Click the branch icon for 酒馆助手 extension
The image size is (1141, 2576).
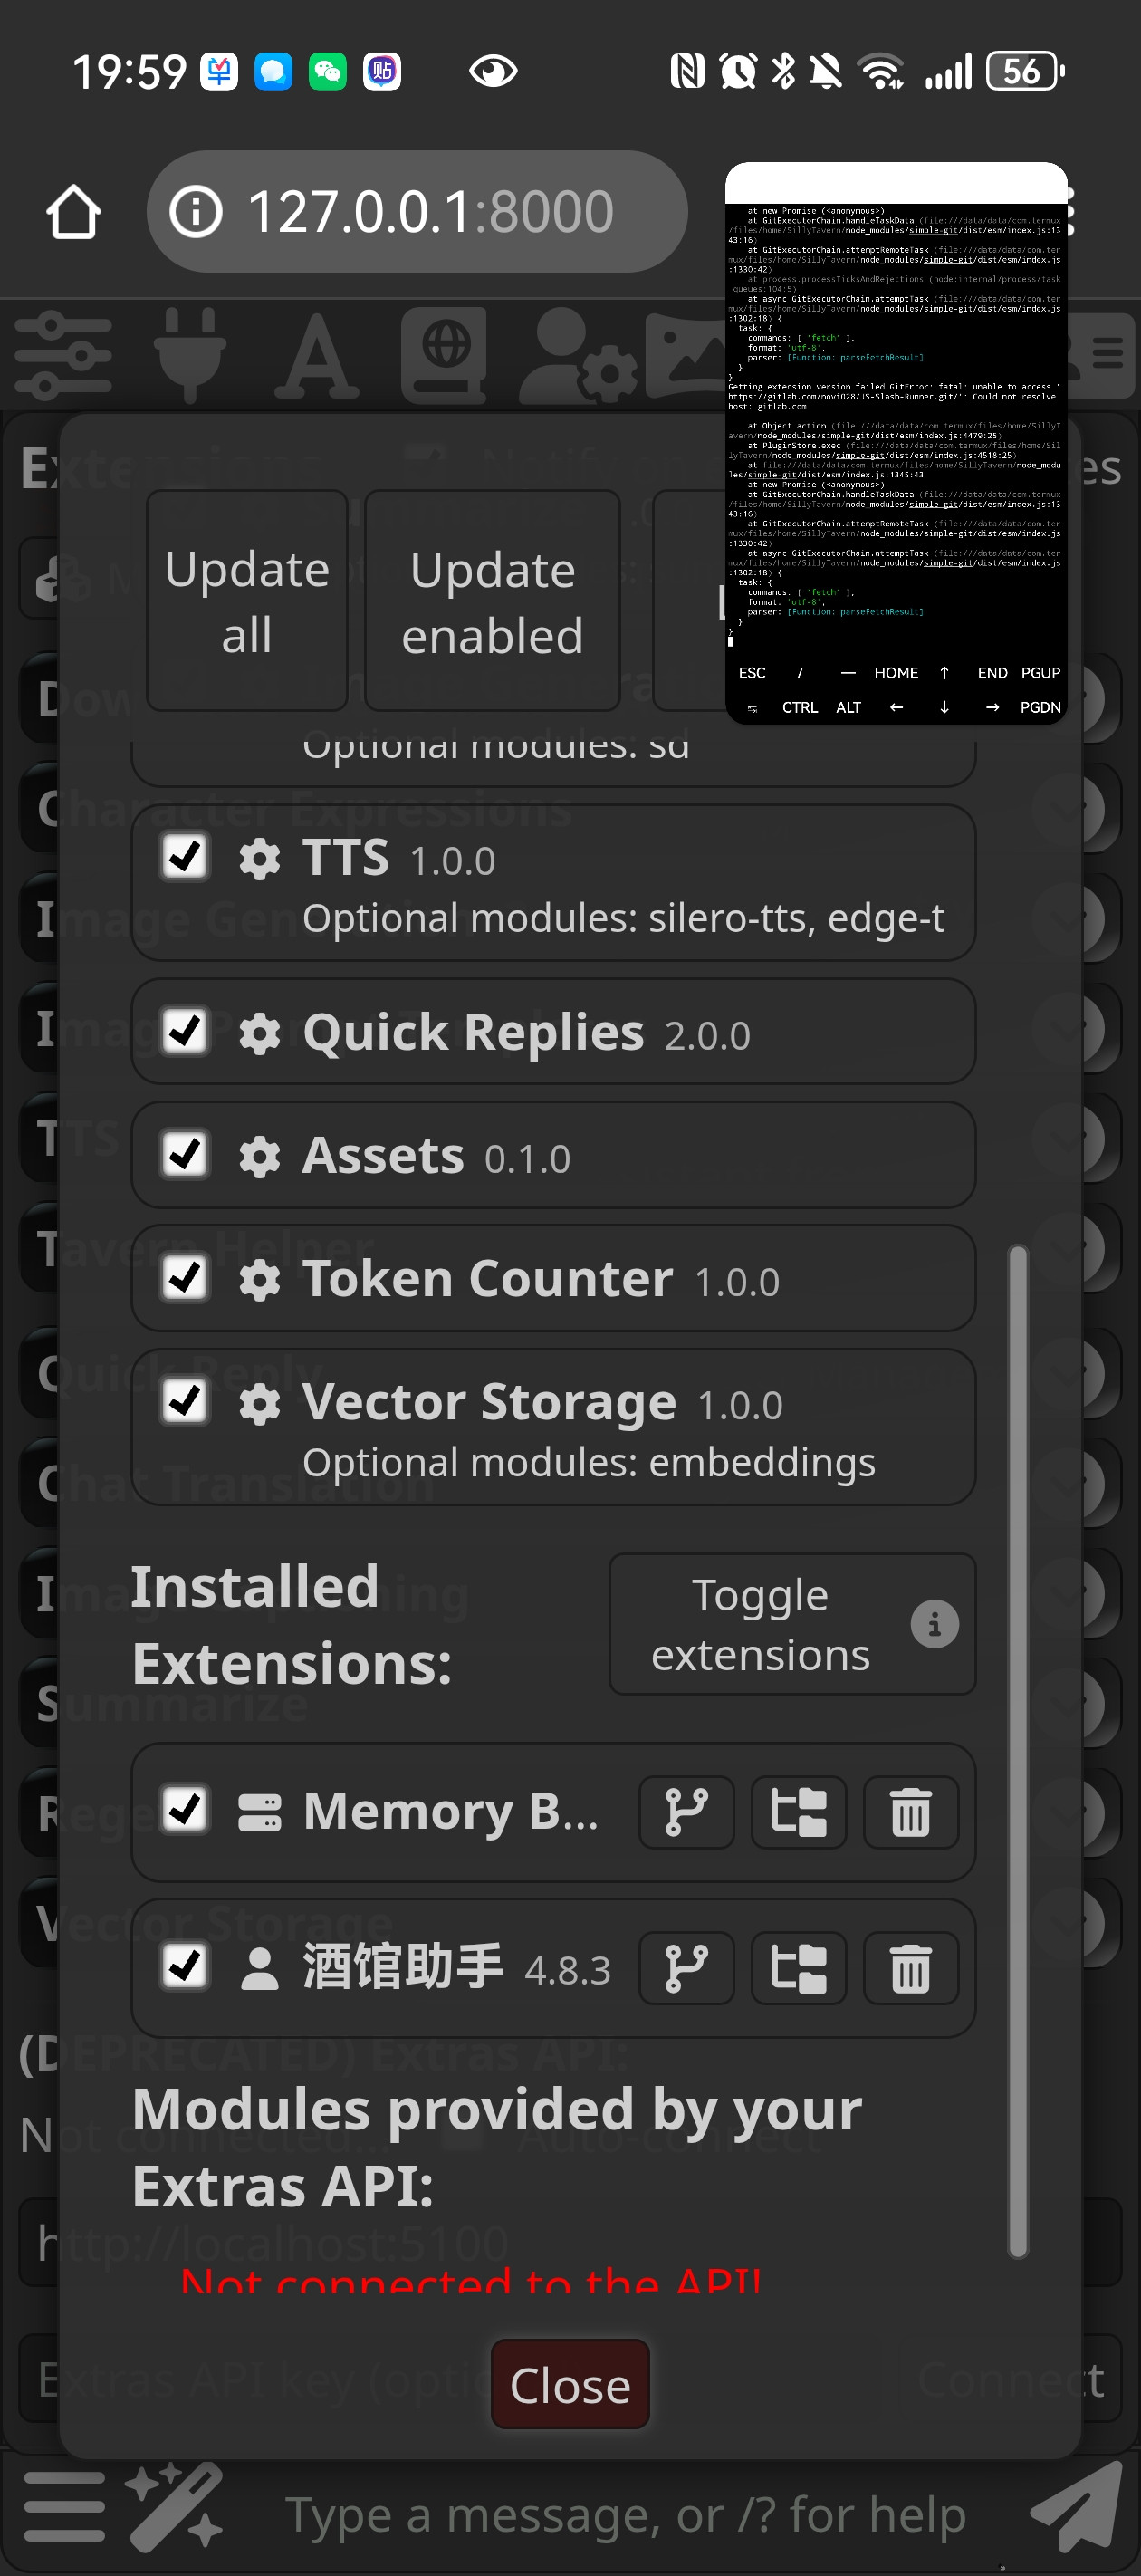[686, 1968]
